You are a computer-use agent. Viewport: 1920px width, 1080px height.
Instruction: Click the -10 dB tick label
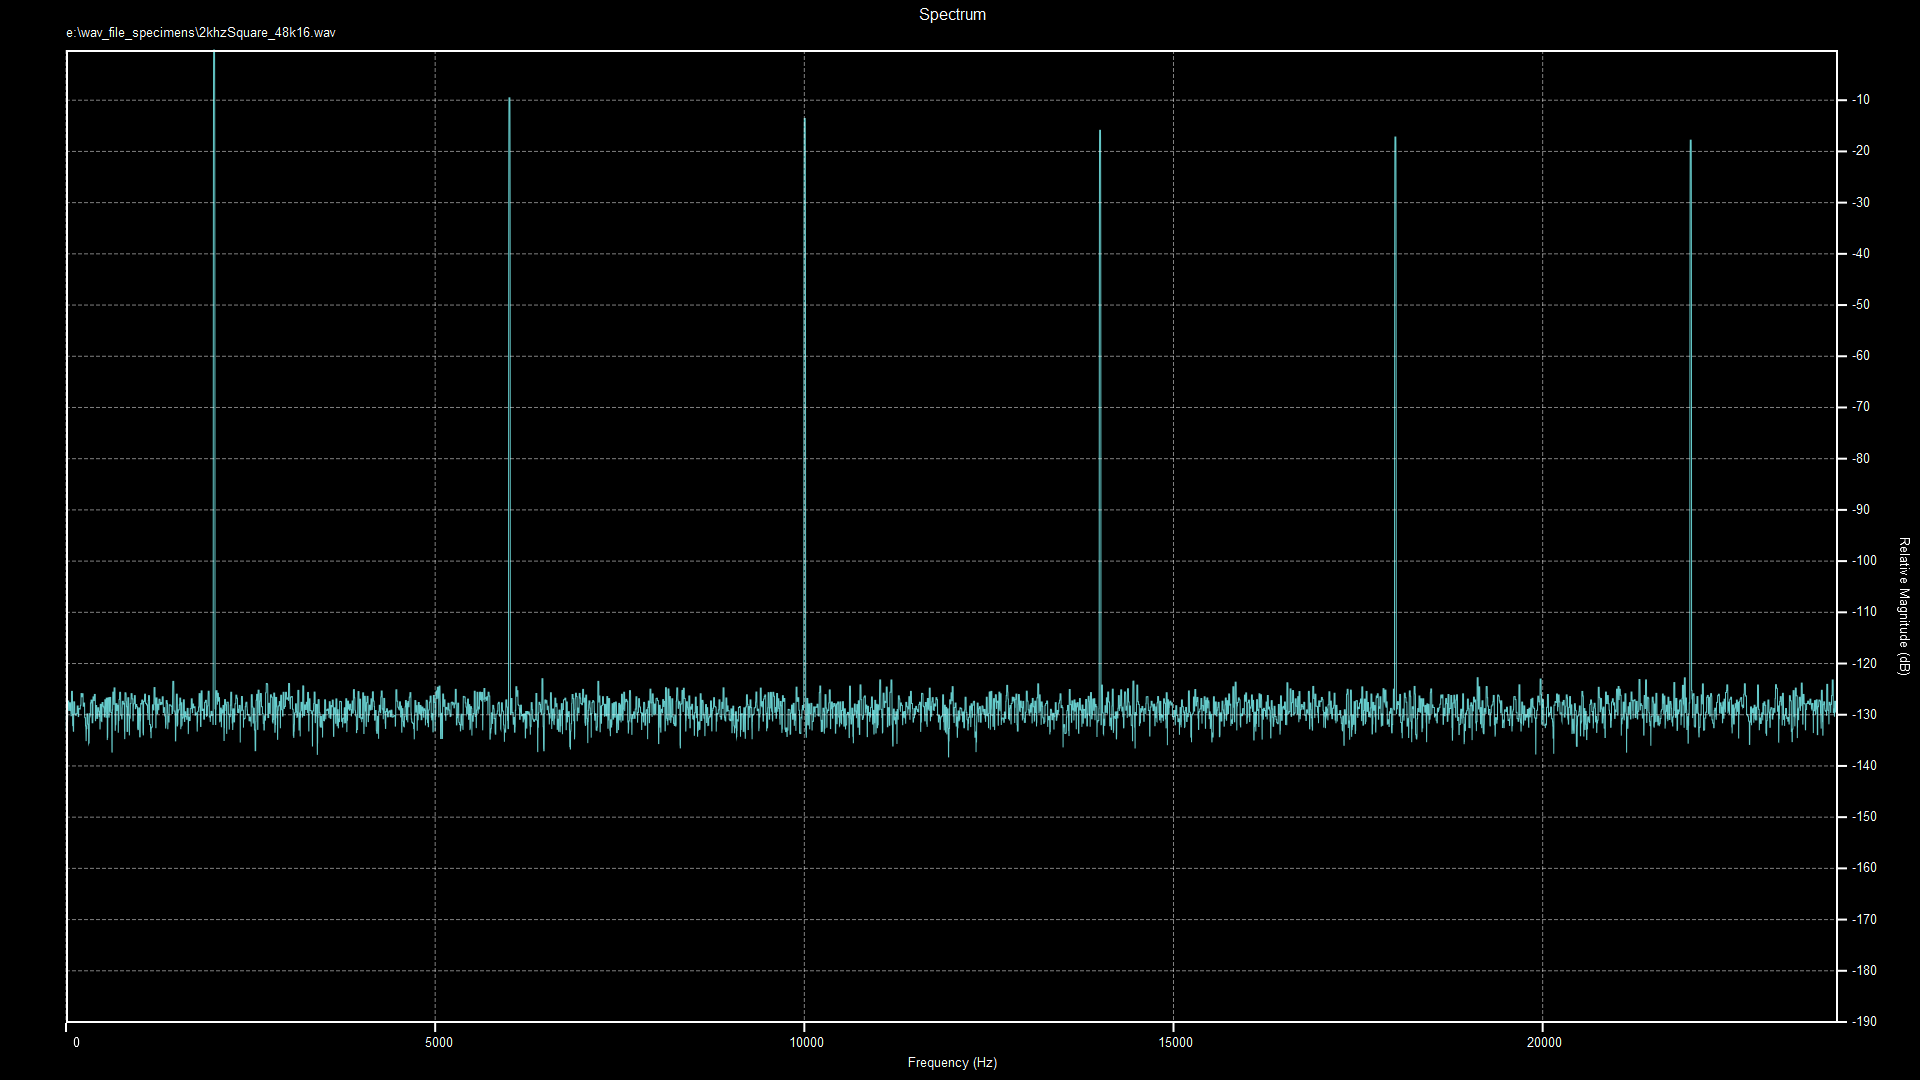pos(1861,100)
